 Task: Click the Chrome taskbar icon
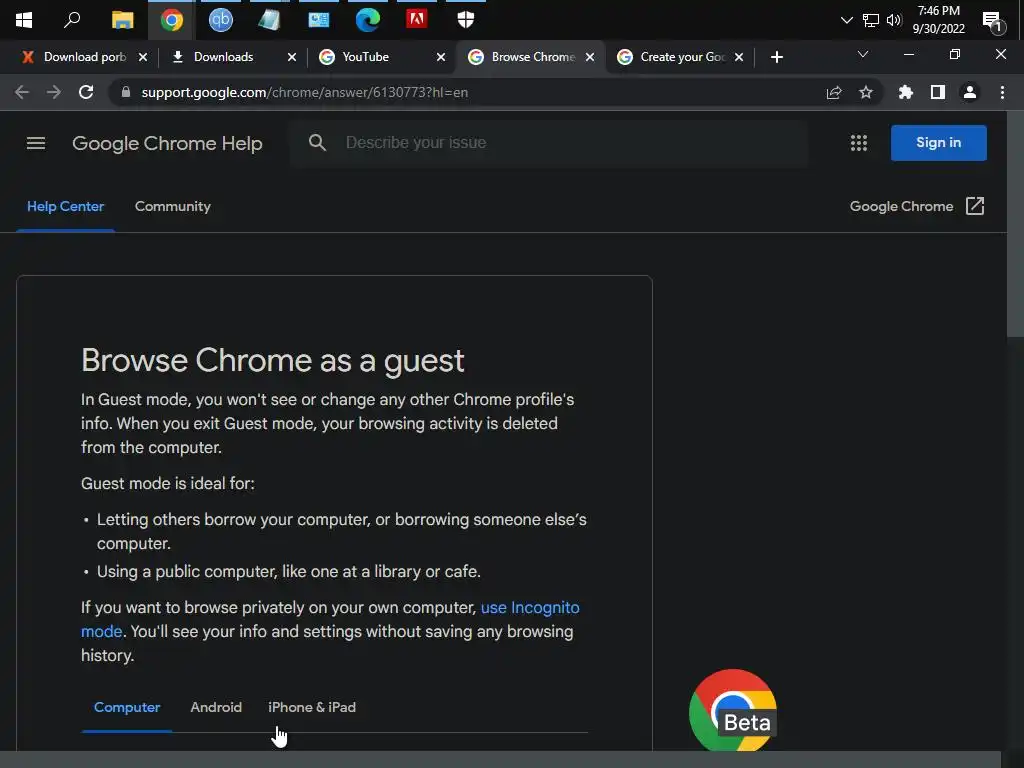172,20
